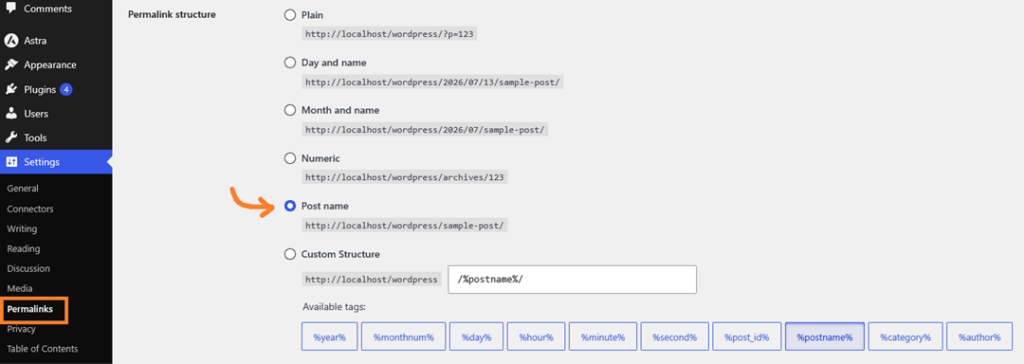This screenshot has width=1024, height=364.
Task: Click the Appearance paintbrush icon
Action: tap(11, 65)
